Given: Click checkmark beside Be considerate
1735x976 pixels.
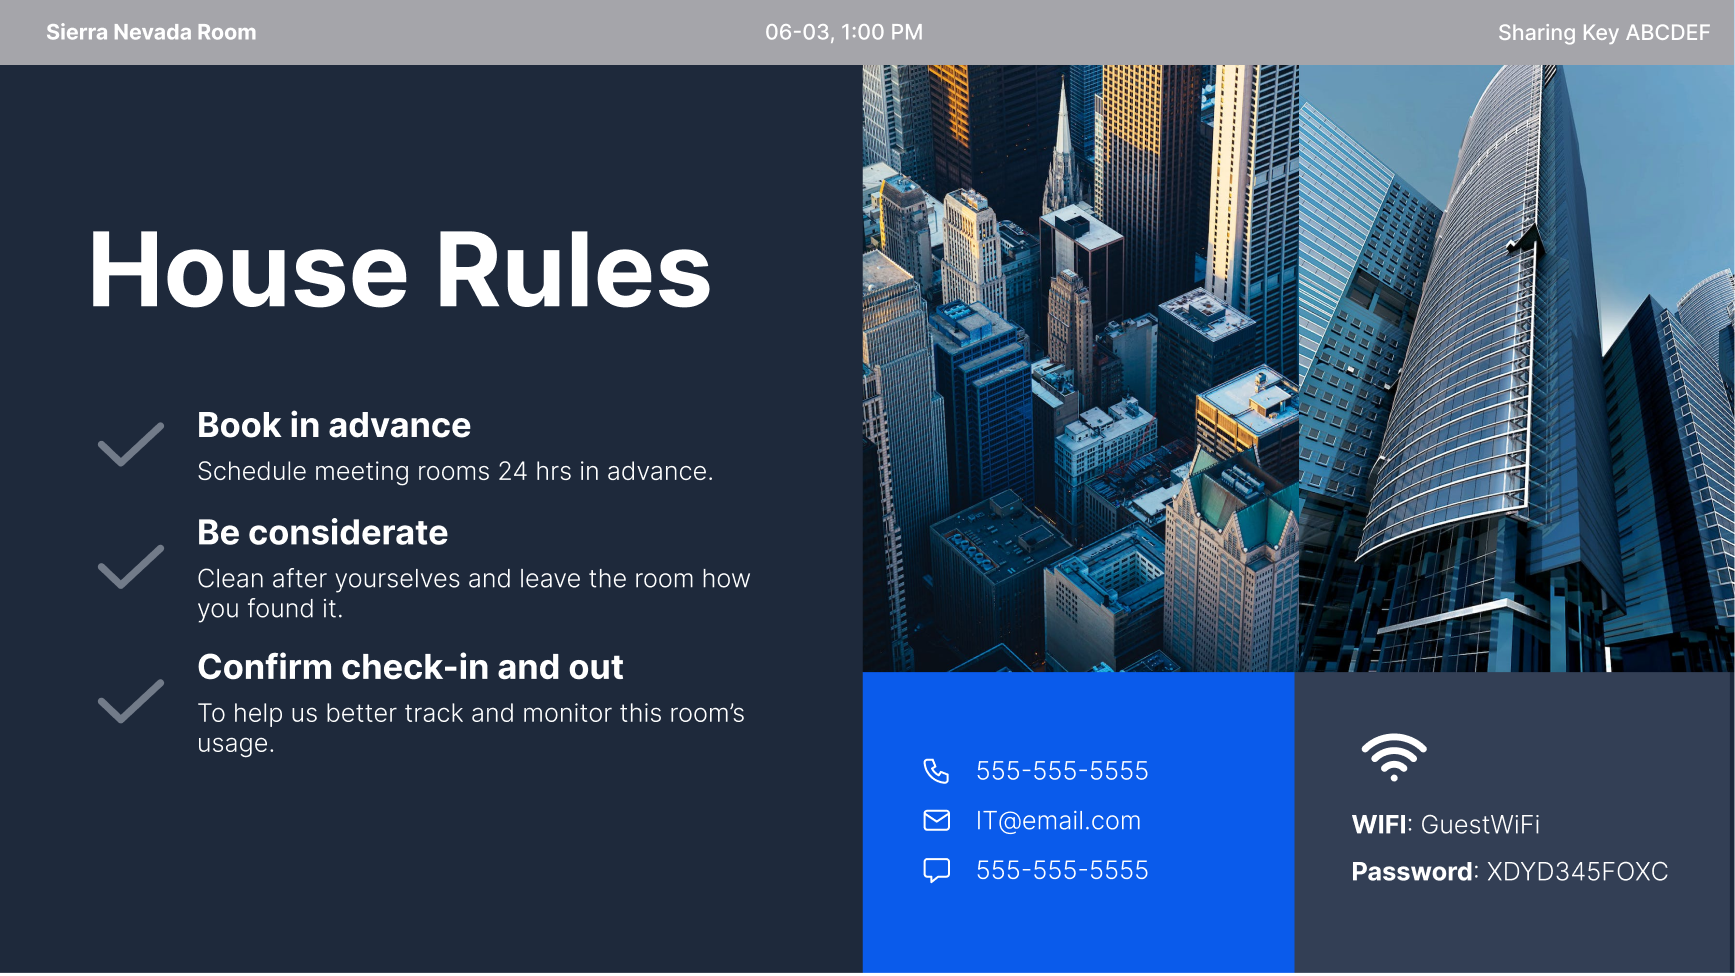Looking at the screenshot, I should (x=131, y=567).
